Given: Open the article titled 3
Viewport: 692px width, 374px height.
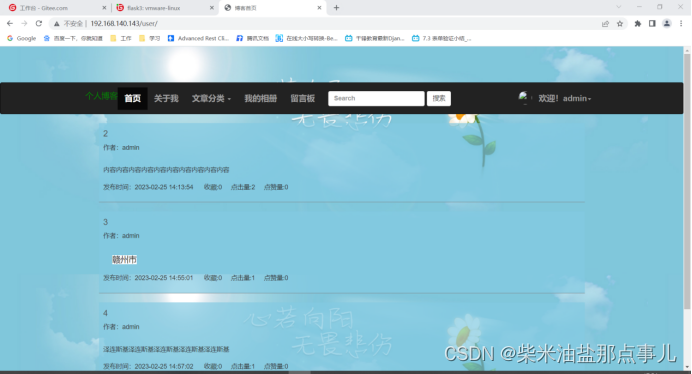Looking at the screenshot, I should 105,222.
